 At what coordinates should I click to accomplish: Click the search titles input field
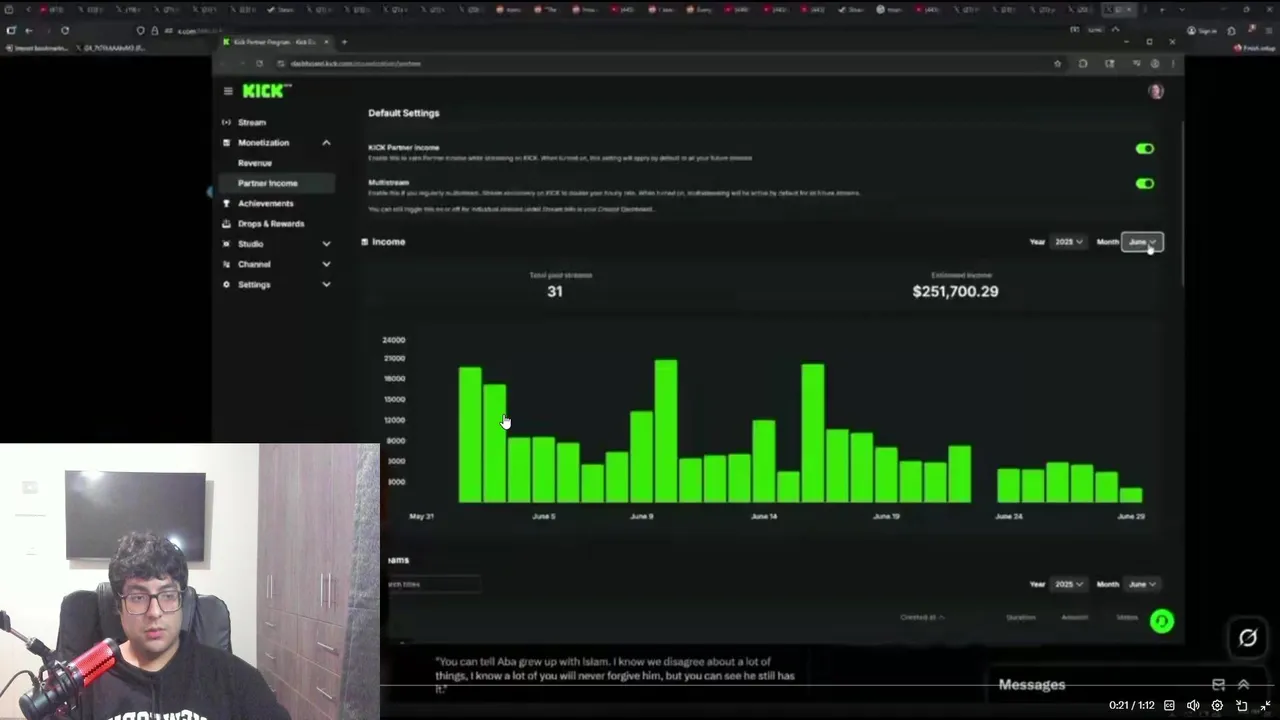[434, 584]
